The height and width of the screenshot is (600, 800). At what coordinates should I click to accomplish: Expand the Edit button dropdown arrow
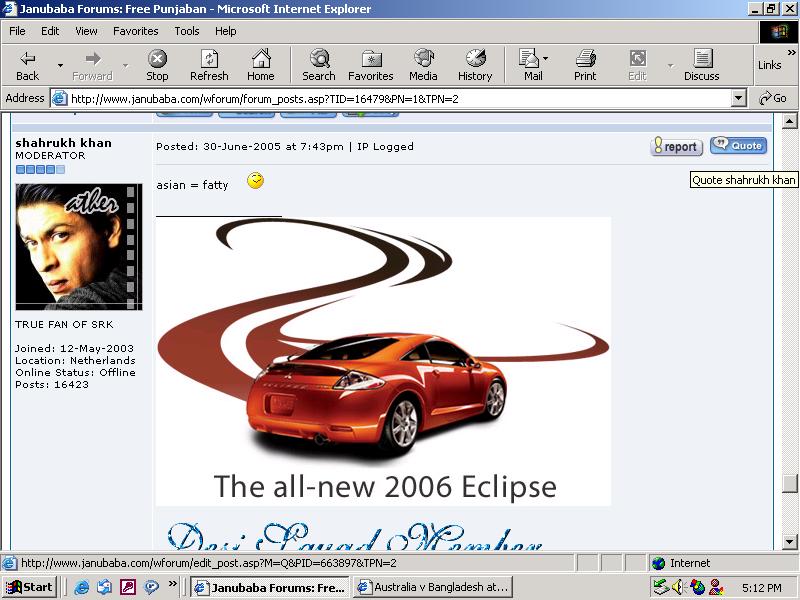[670, 65]
